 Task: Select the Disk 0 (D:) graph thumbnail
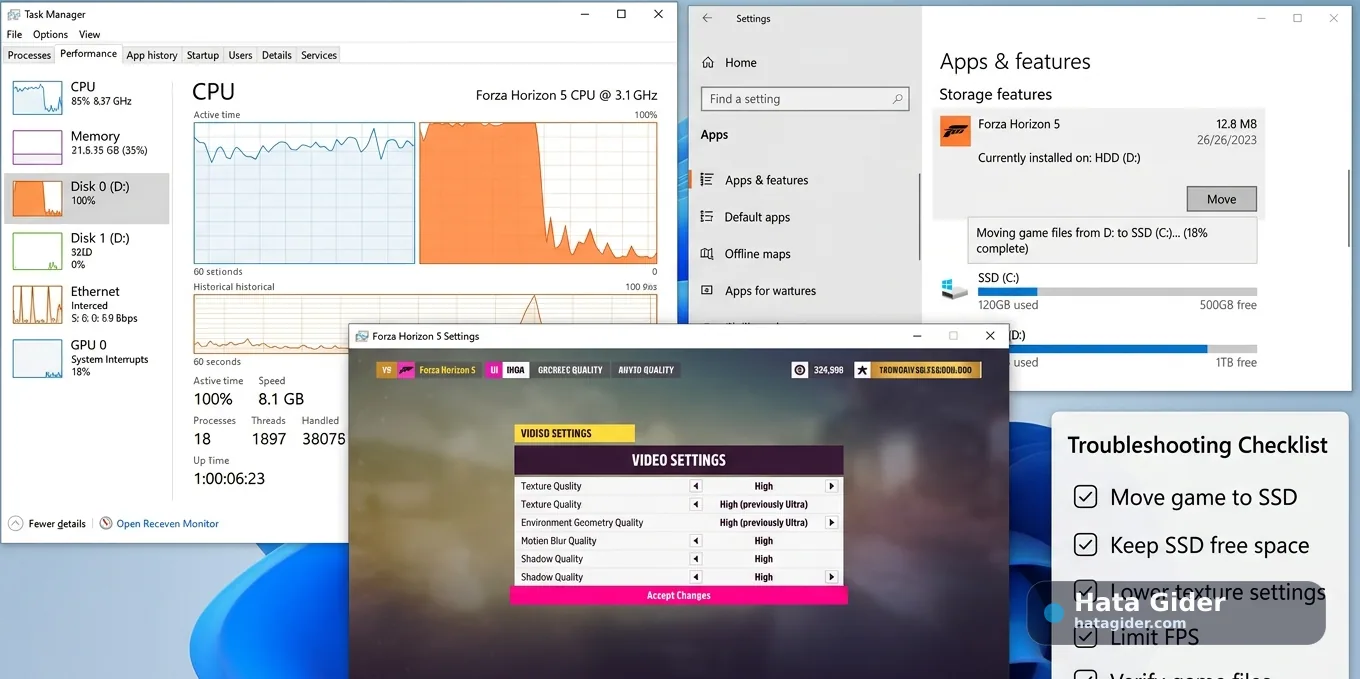click(37, 199)
